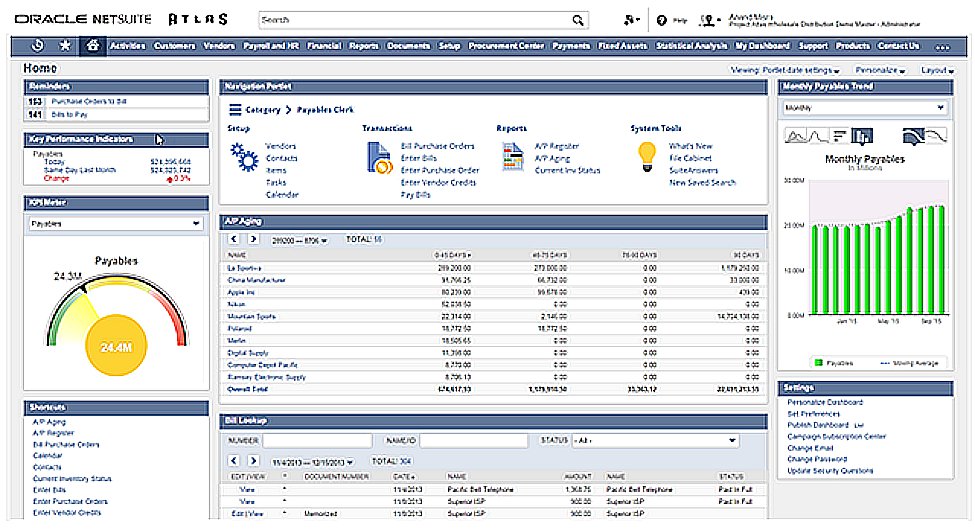Click the Bill Purchase Orders transaction link
The width and height of the screenshot is (975, 530).
click(x=437, y=146)
